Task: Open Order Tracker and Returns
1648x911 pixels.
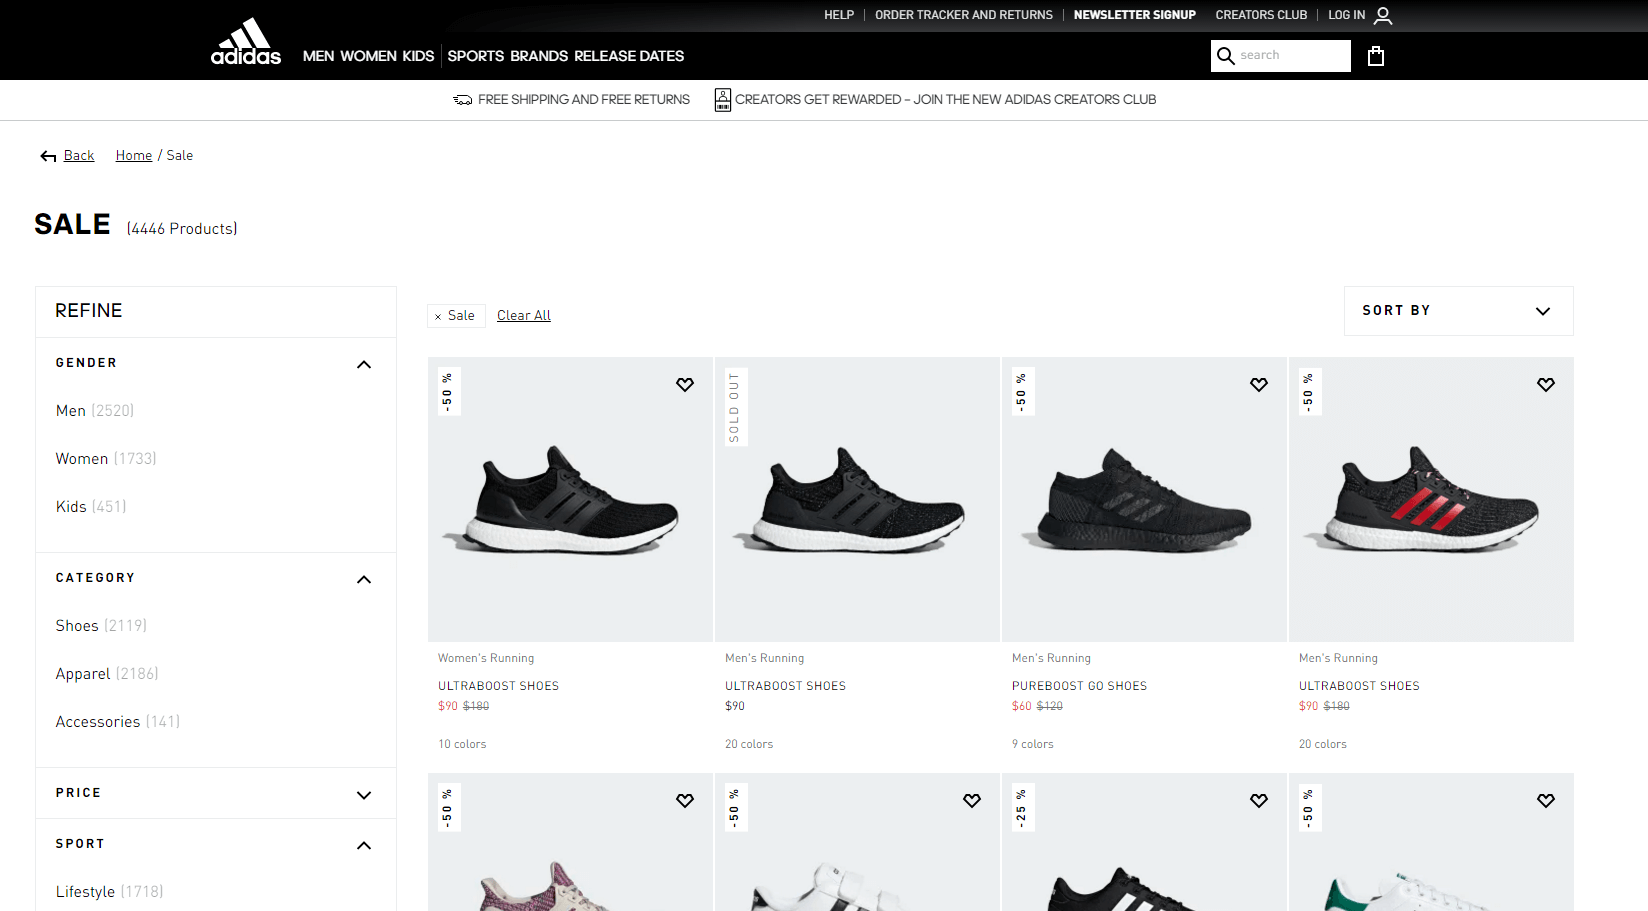Action: pos(964,15)
